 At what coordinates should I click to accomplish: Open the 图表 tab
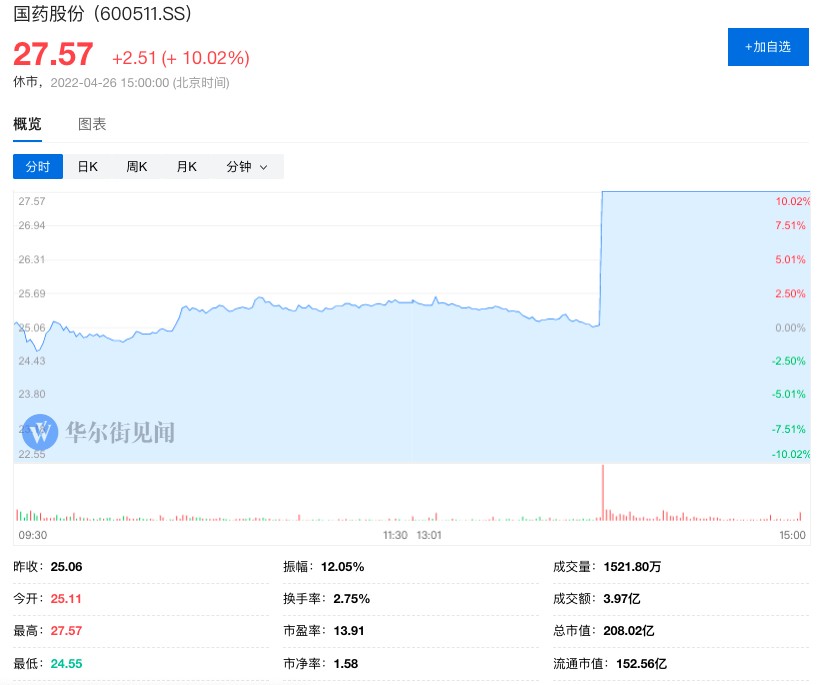coord(92,124)
